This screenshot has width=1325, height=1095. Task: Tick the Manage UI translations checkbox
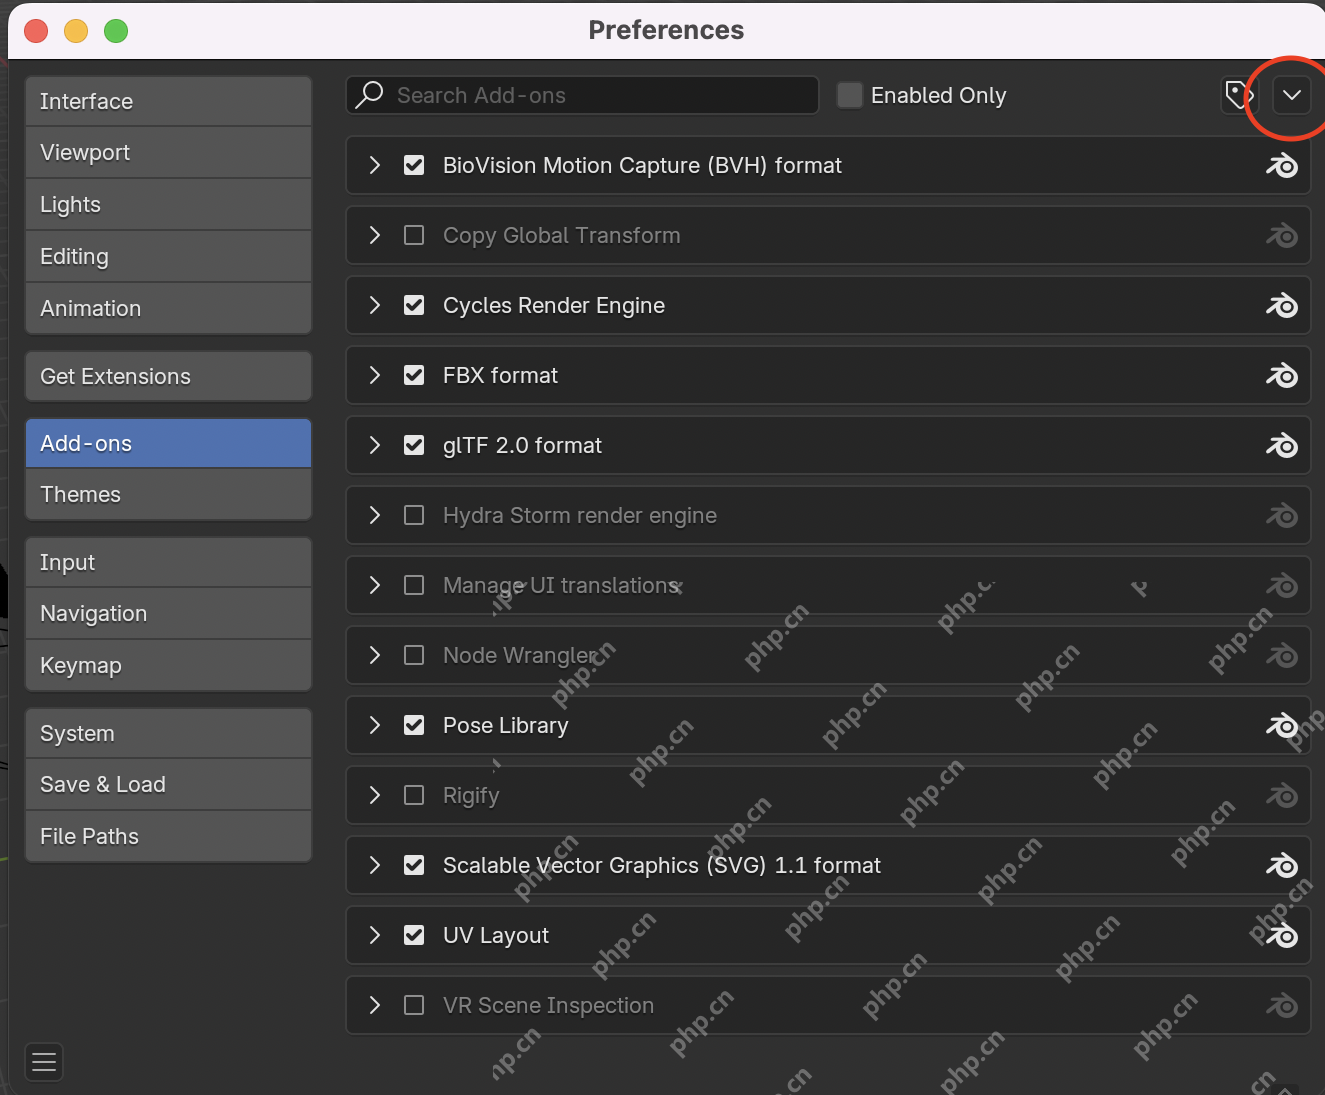414,585
